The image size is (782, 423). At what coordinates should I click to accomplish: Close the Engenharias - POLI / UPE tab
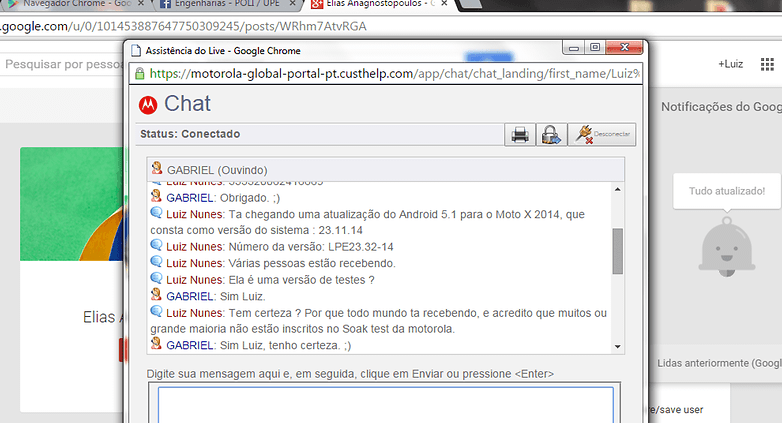click(293, 3)
